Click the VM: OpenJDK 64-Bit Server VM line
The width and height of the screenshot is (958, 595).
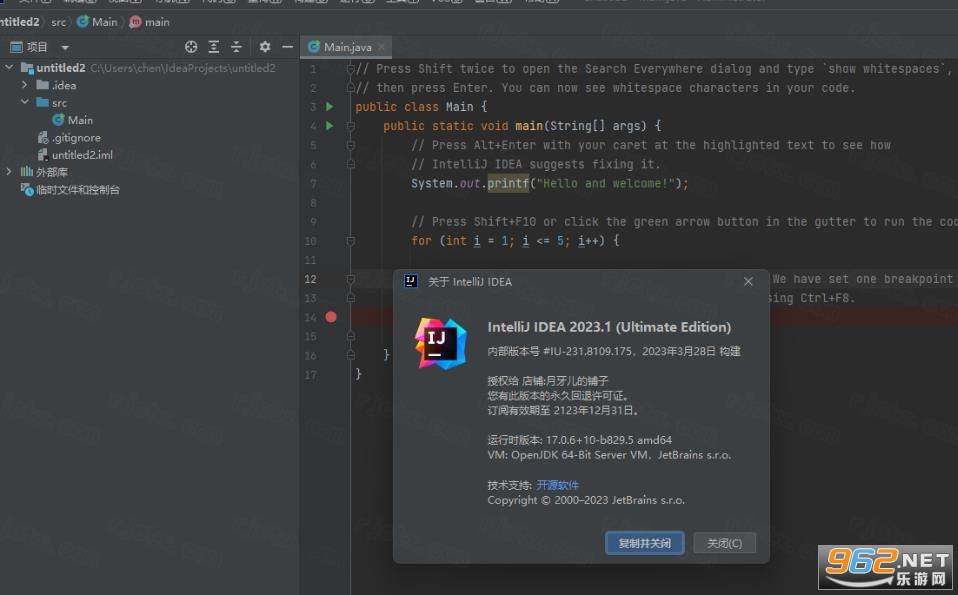(609, 455)
